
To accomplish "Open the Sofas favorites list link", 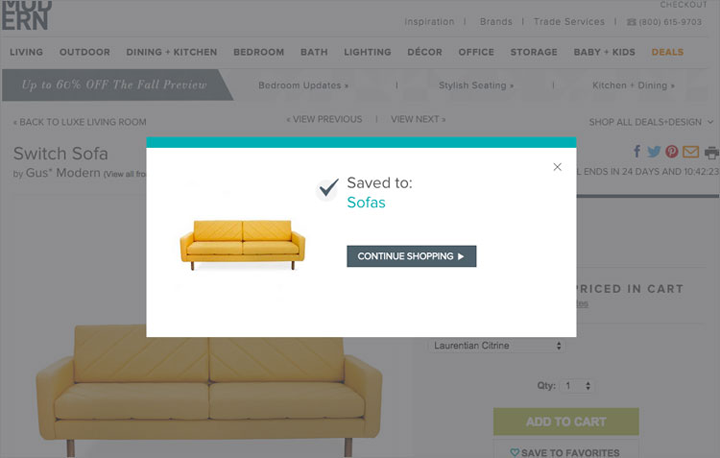I will click(x=366, y=202).
